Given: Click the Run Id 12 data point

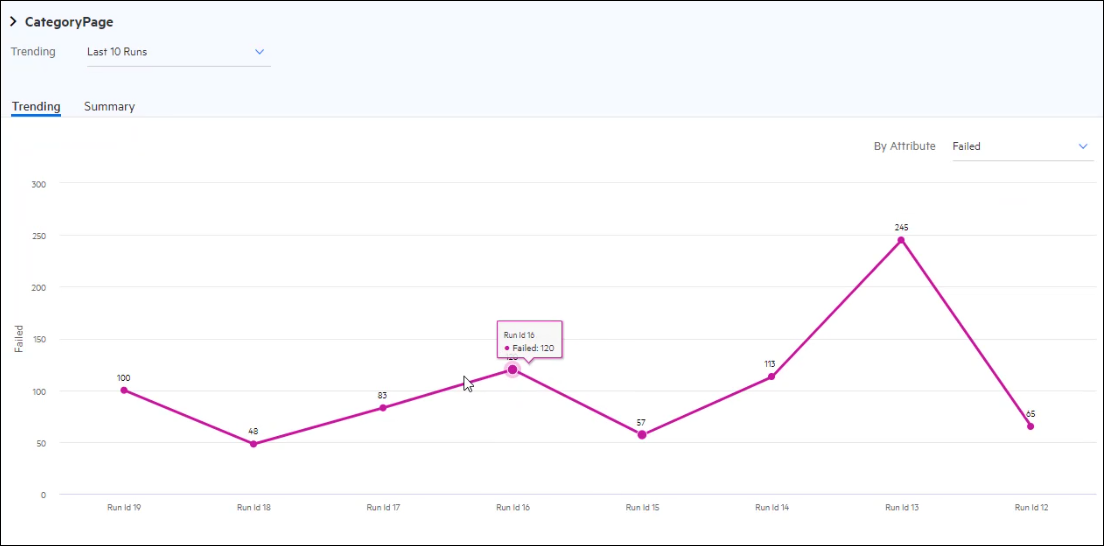Looking at the screenshot, I should click(1030, 427).
